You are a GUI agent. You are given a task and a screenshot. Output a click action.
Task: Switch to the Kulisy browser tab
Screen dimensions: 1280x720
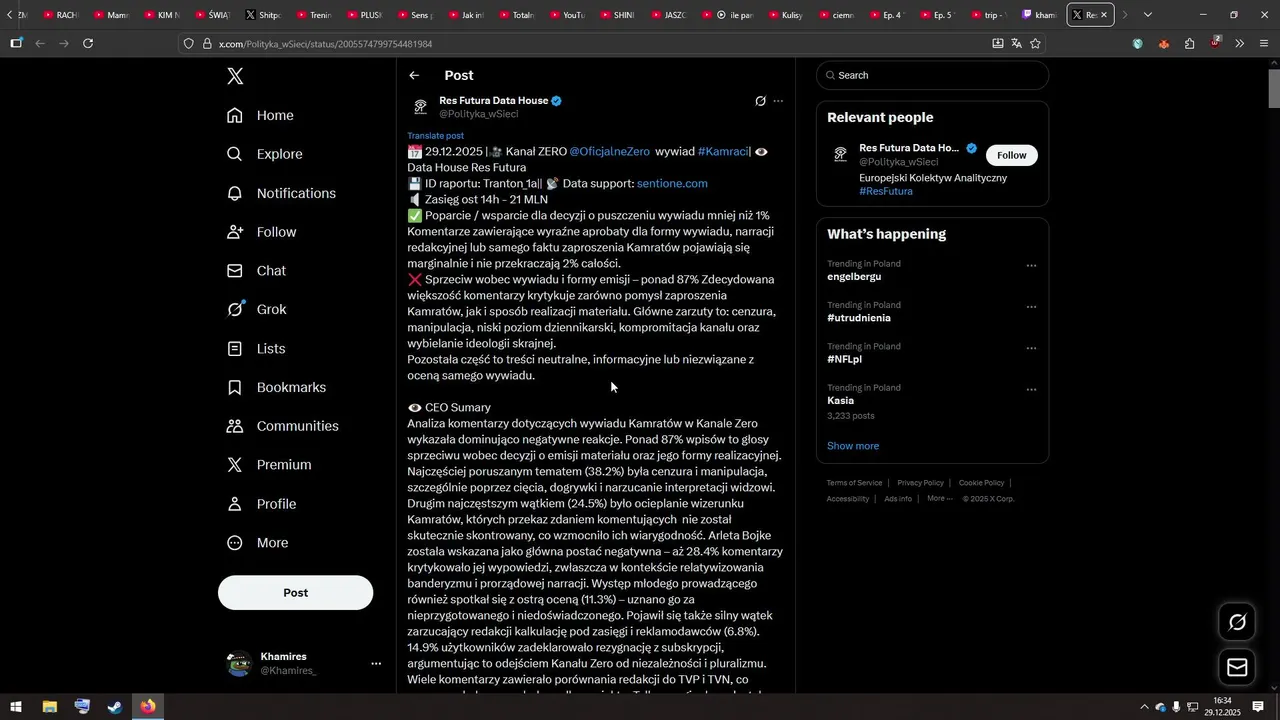(784, 15)
